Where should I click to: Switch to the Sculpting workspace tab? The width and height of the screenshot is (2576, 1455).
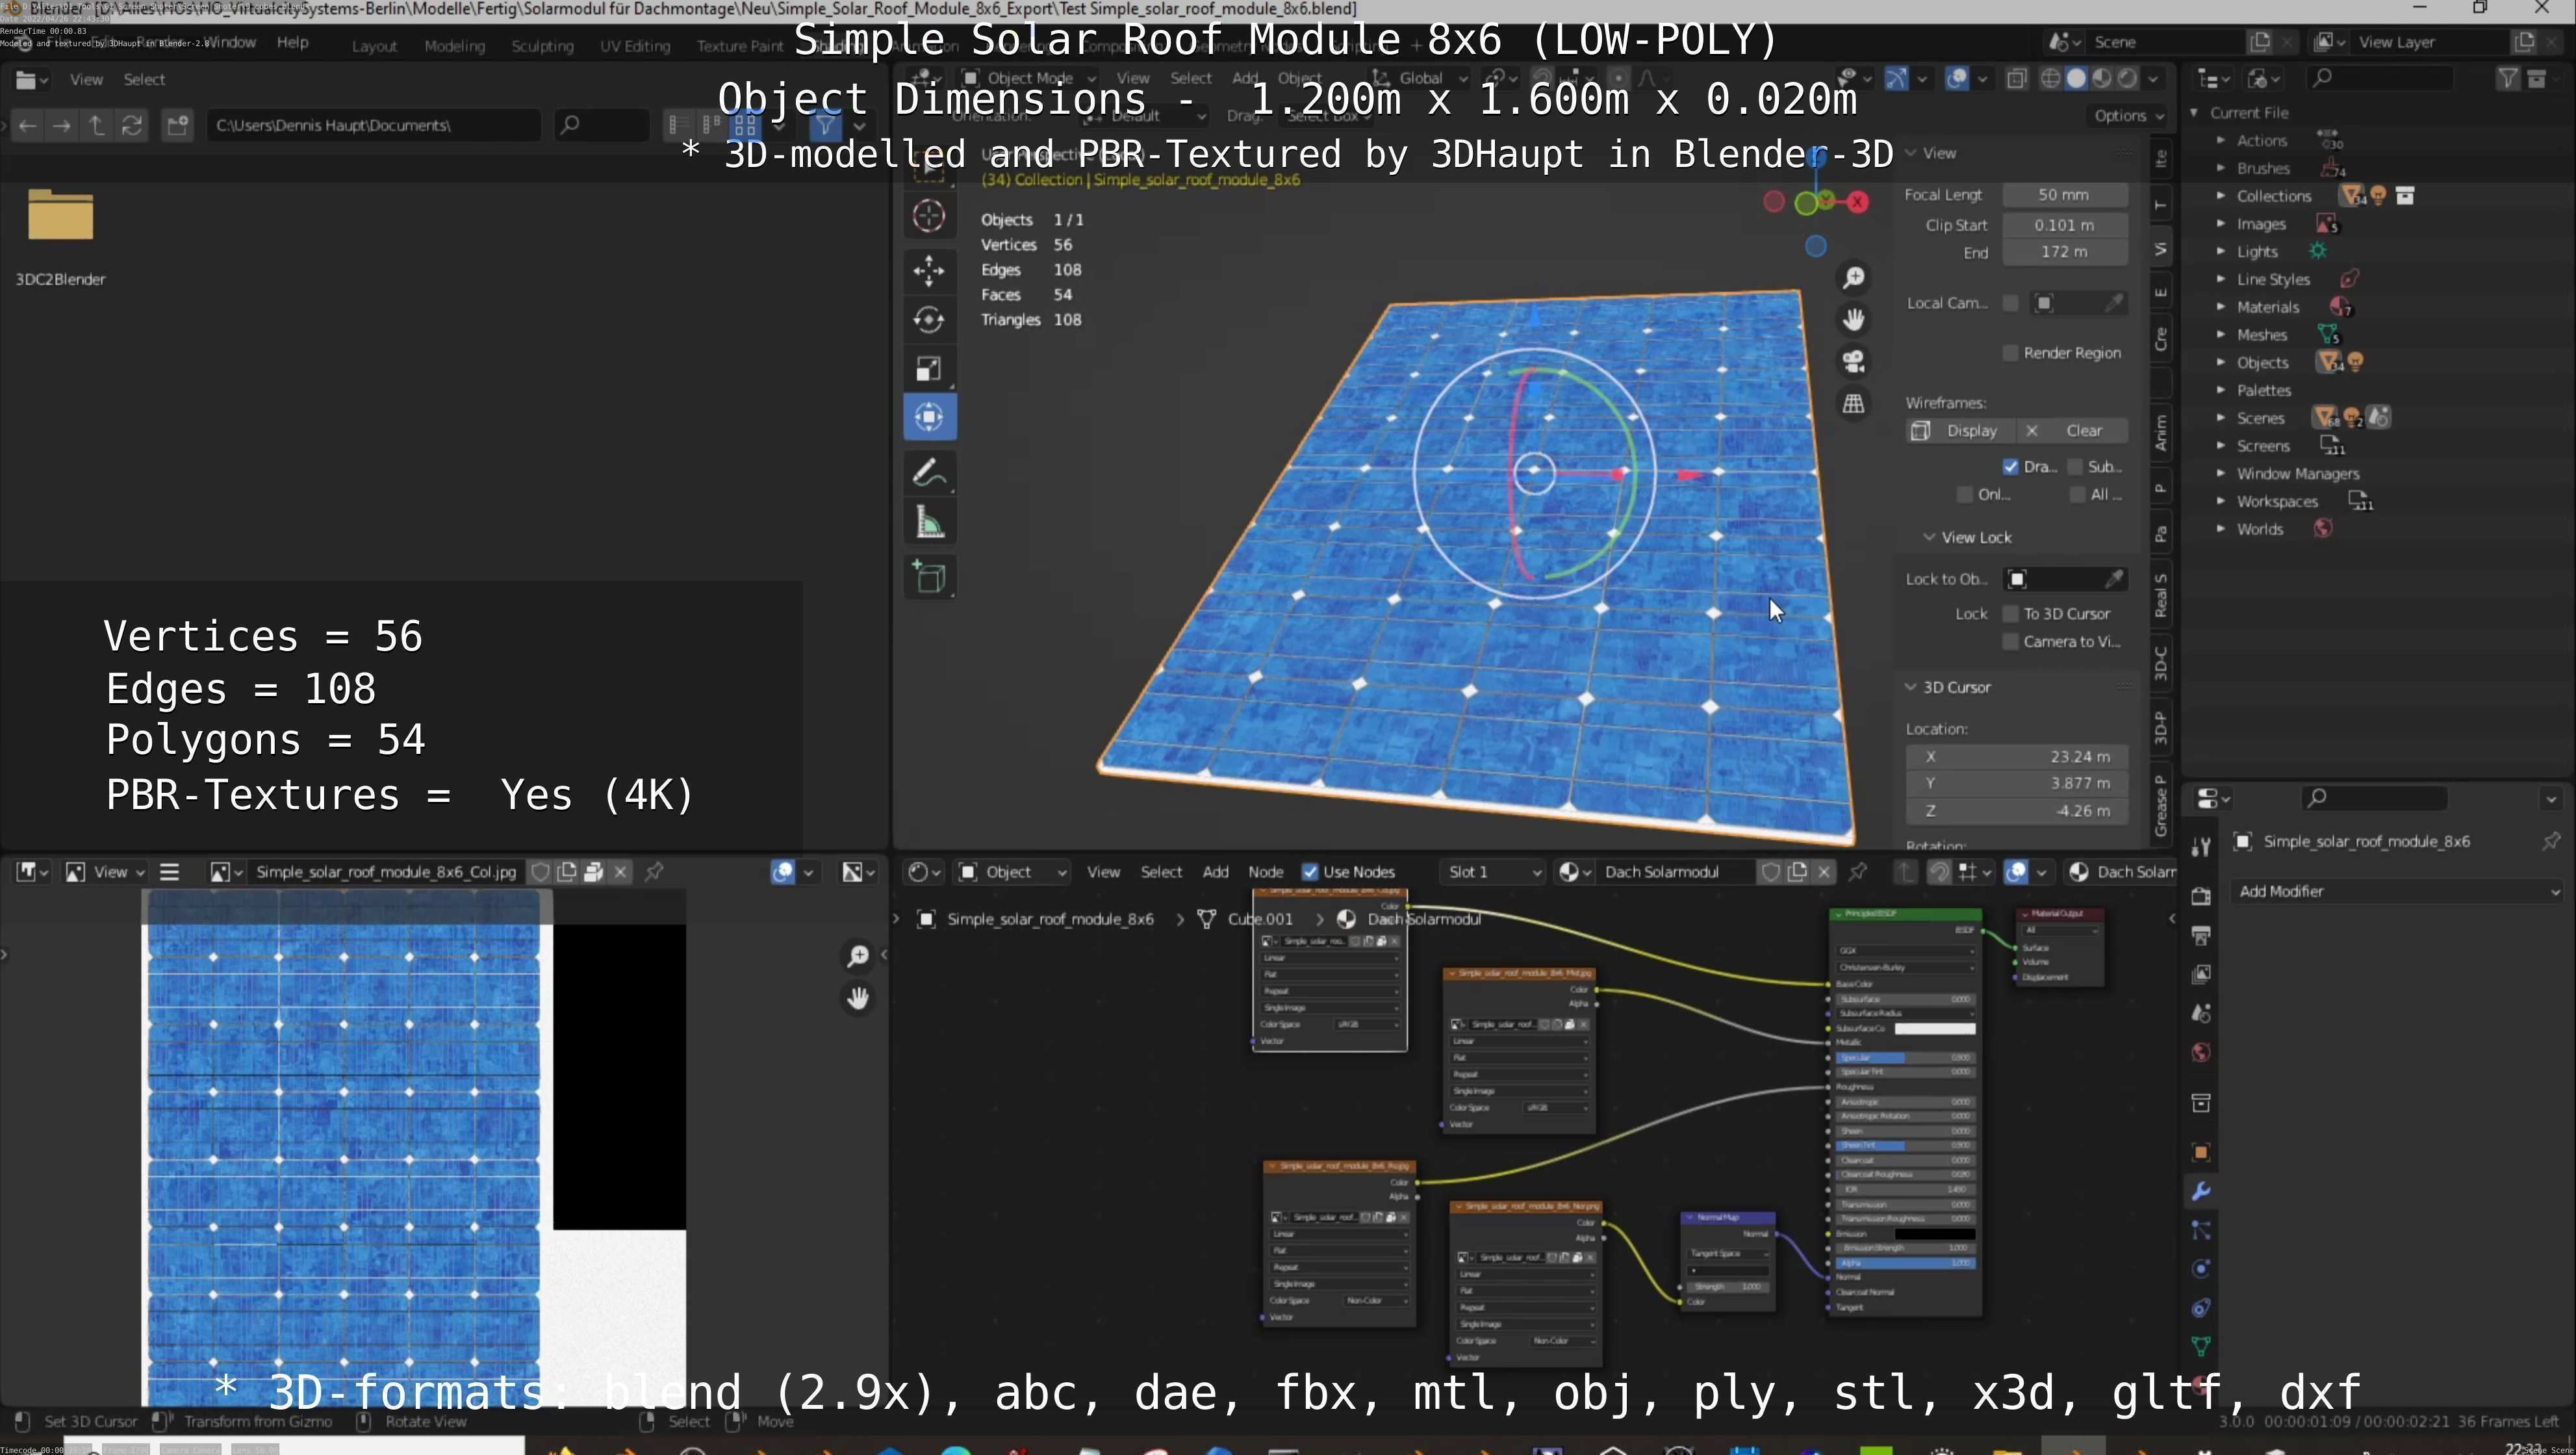[542, 46]
